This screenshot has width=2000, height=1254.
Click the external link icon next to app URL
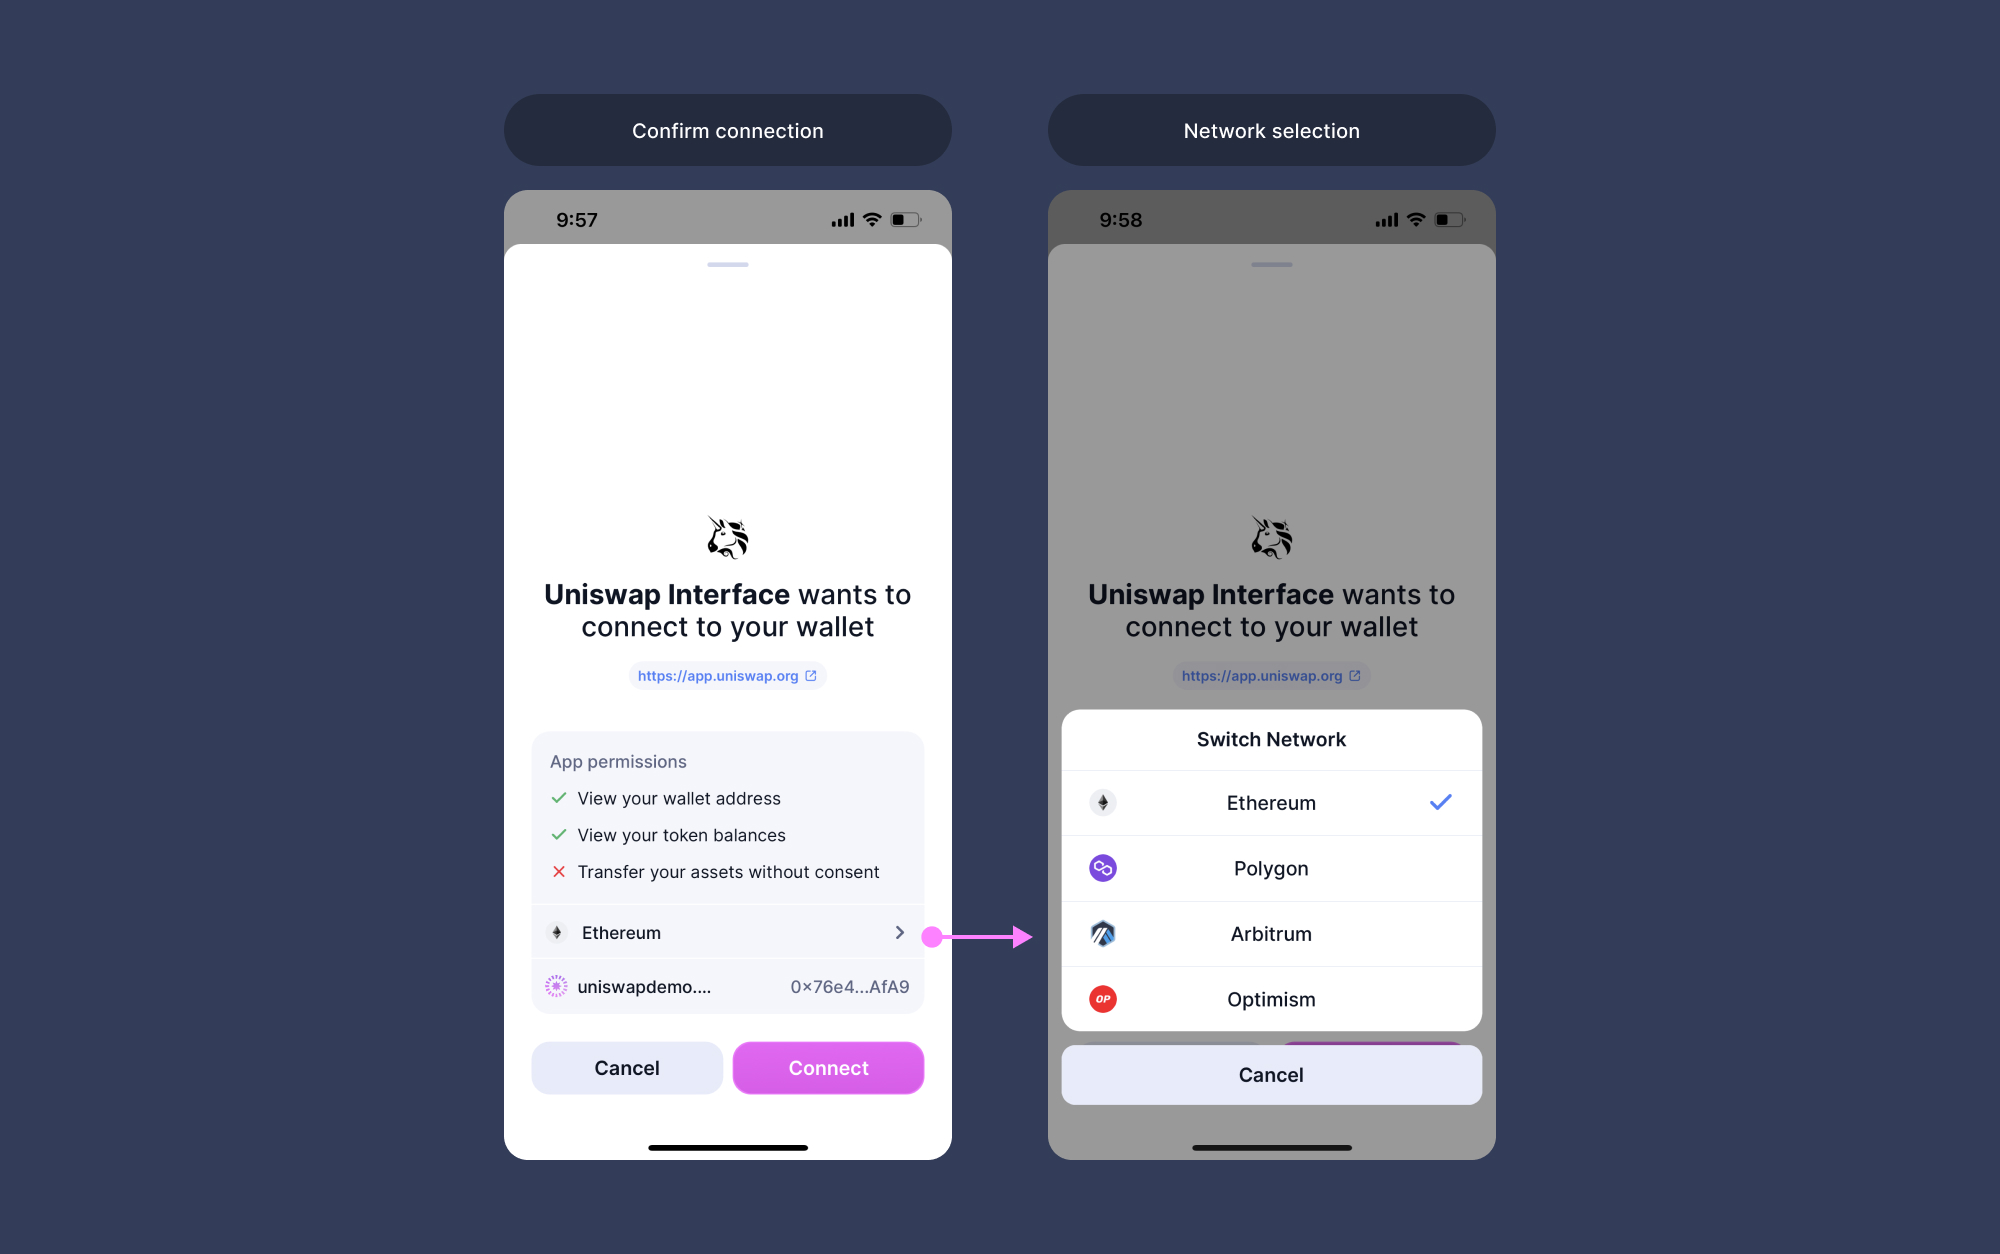812,675
